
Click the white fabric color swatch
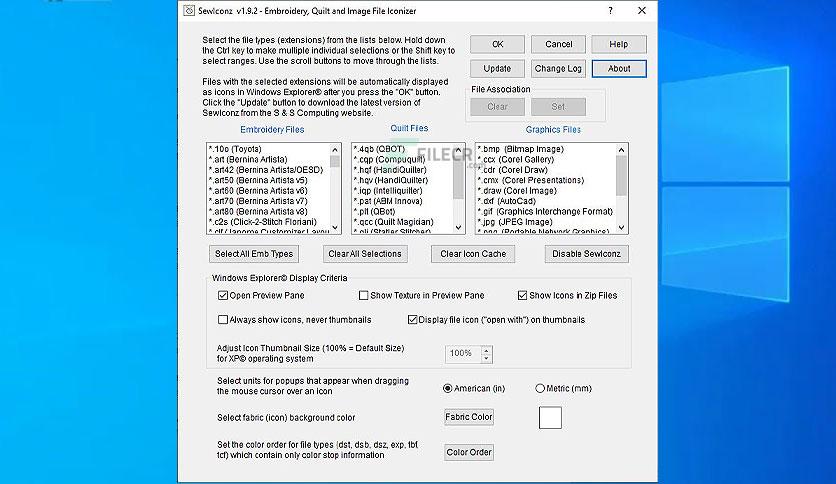click(x=550, y=417)
